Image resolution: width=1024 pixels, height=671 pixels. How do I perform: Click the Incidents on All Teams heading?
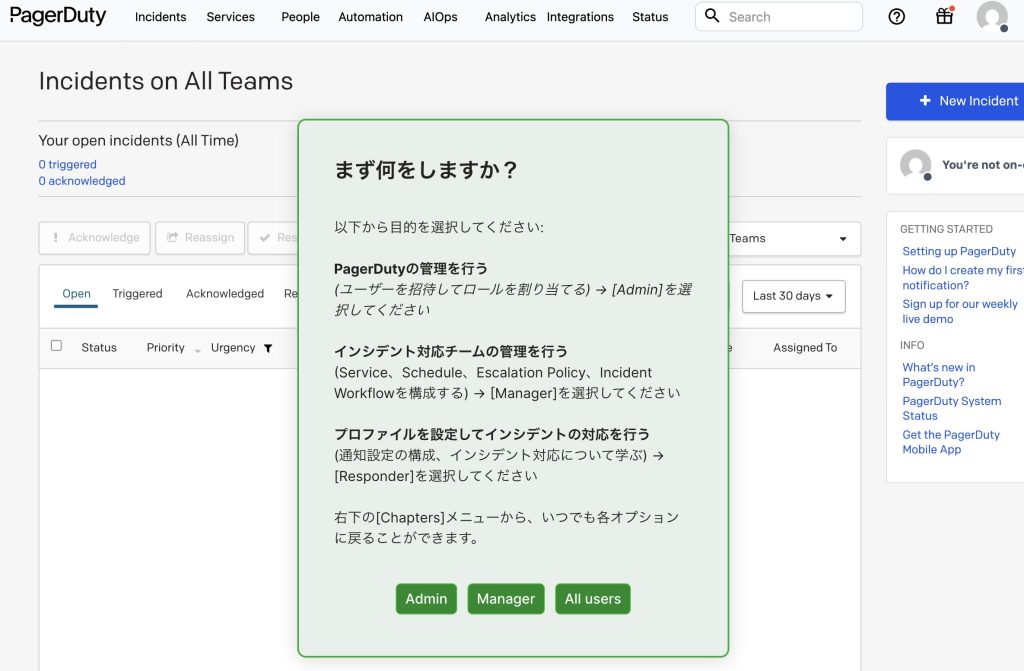tap(166, 81)
